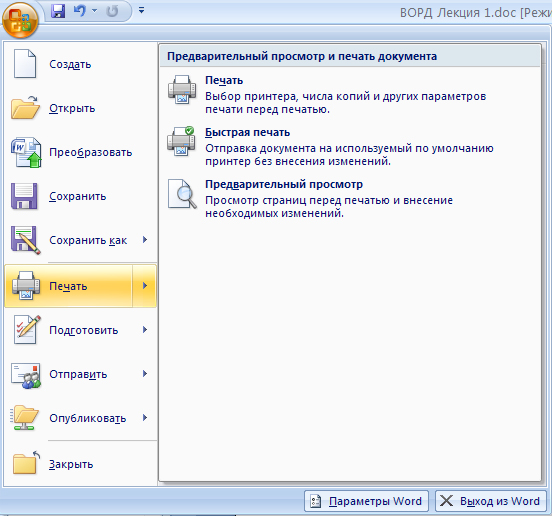The height and width of the screenshot is (516, 552).
Task: Click the blank page icon for Создать
Action: pyautogui.click(x=25, y=64)
